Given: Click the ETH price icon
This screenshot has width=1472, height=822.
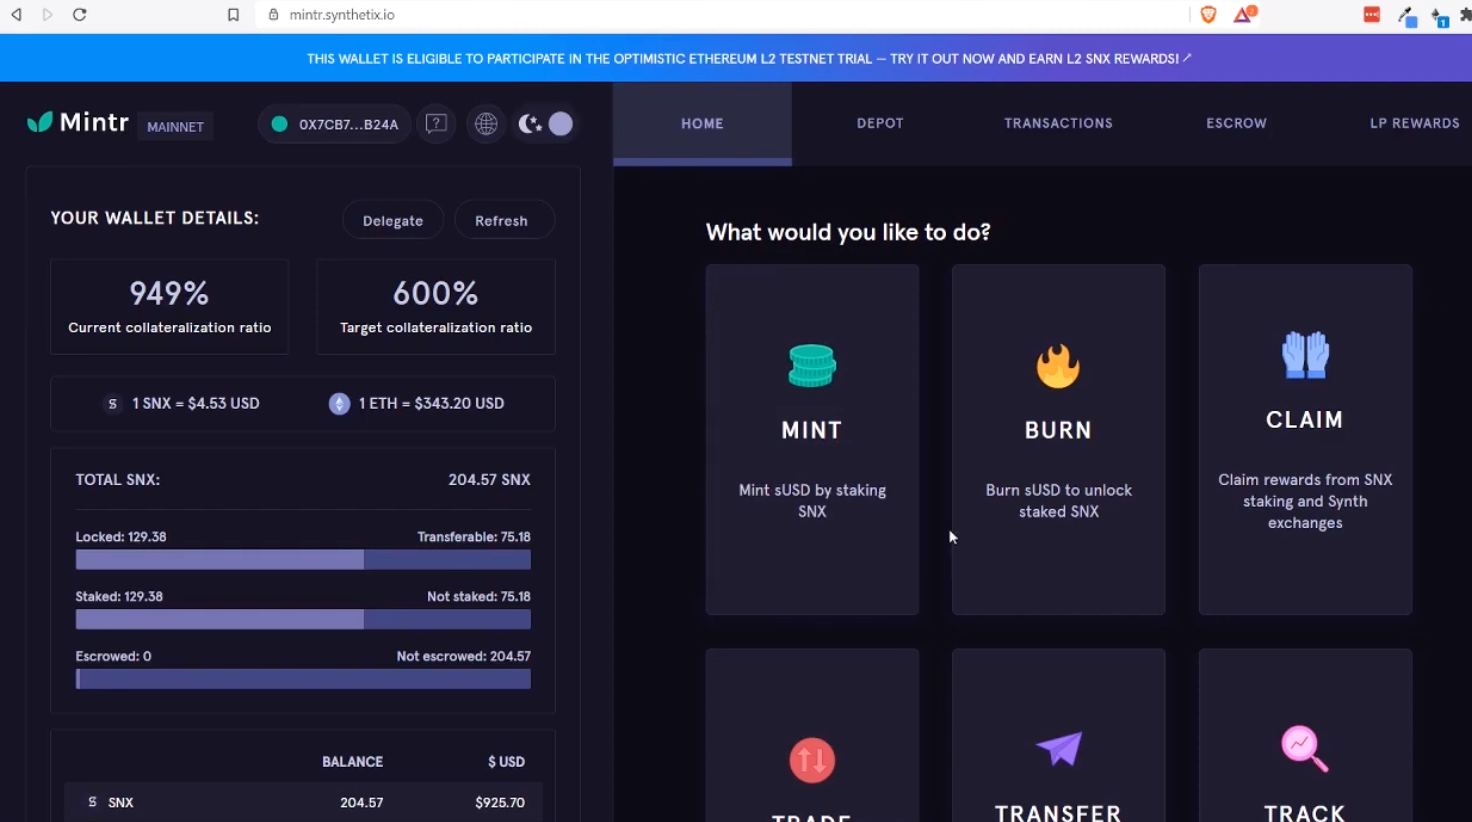Looking at the screenshot, I should point(340,404).
